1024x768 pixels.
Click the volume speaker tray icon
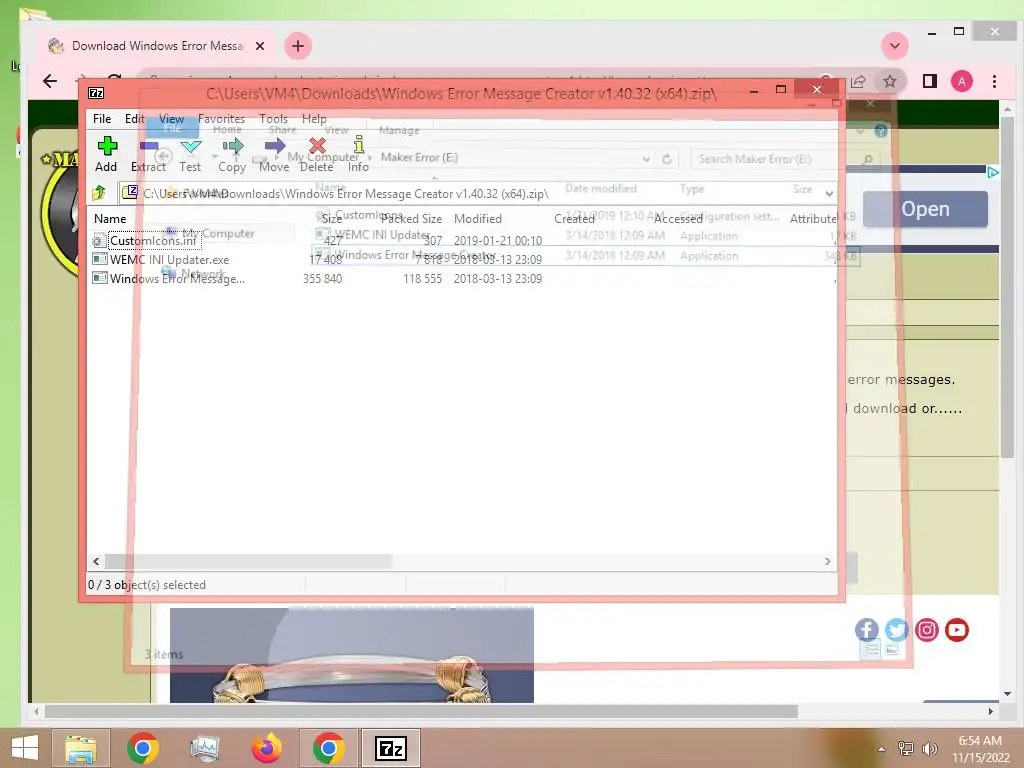point(929,749)
